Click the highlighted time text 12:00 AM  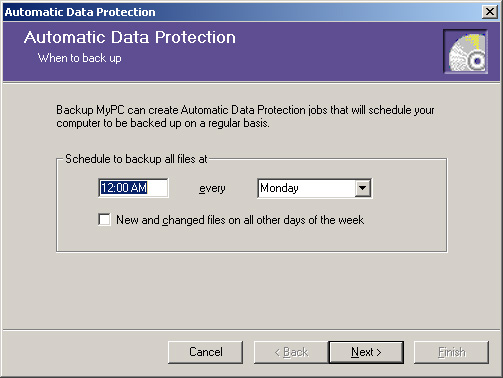pyautogui.click(x=124, y=188)
